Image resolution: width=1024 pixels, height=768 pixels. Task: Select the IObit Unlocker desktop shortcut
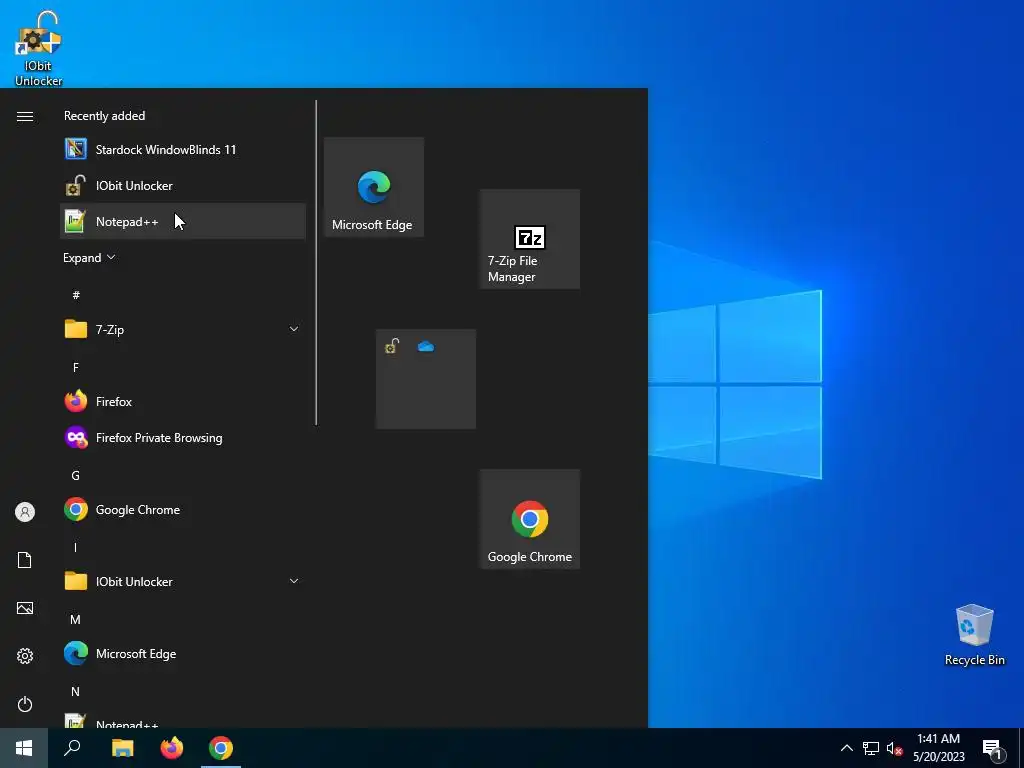[x=39, y=48]
